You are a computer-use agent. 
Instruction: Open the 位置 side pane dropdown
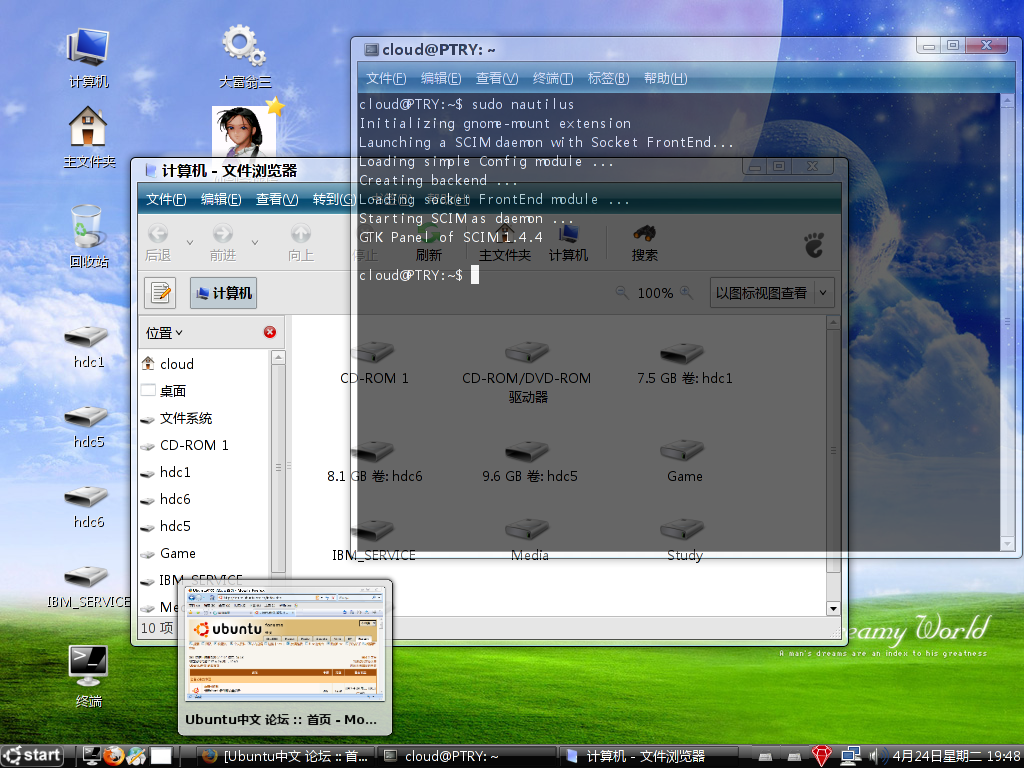coord(164,333)
